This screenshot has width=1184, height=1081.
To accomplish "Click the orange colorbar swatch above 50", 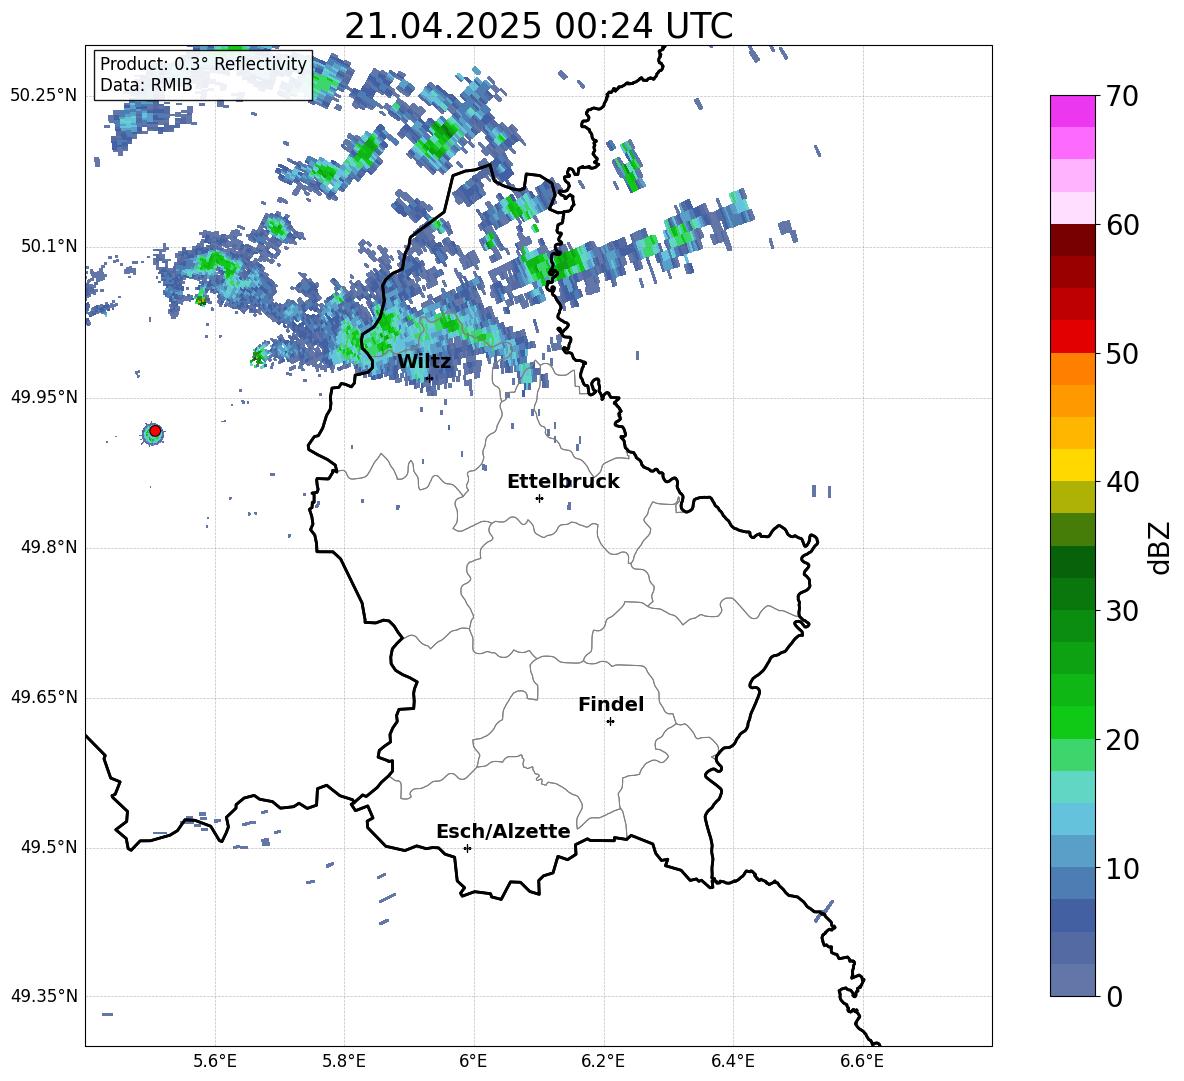I will (x=1072, y=369).
